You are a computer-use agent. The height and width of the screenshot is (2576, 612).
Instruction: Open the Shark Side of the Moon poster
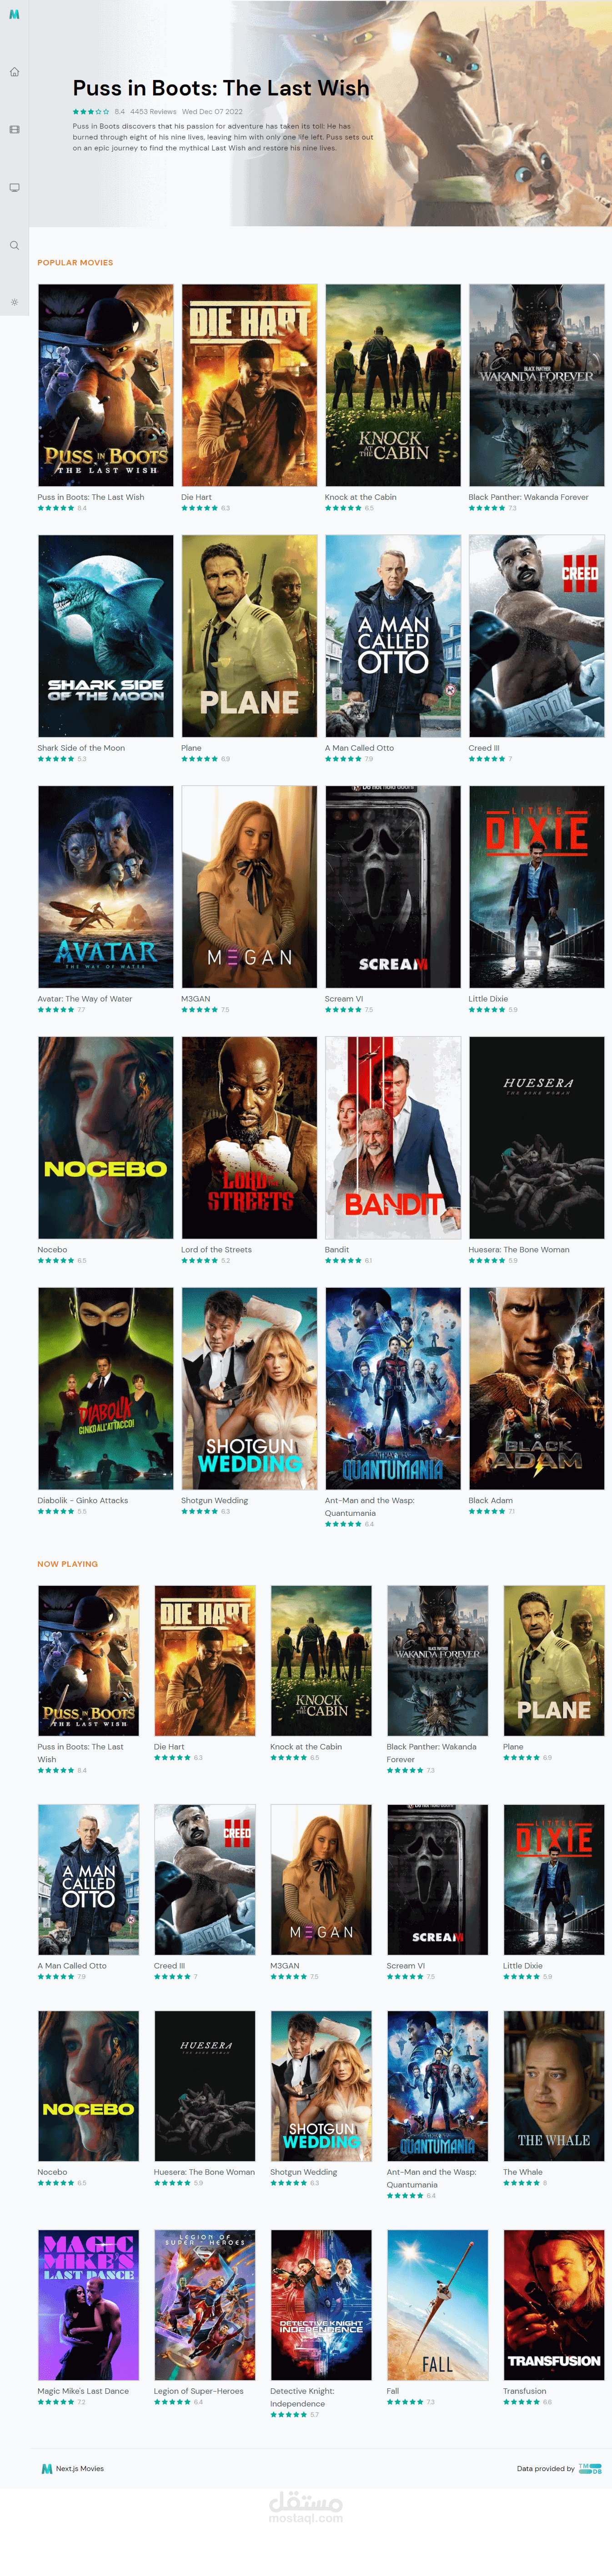click(105, 636)
